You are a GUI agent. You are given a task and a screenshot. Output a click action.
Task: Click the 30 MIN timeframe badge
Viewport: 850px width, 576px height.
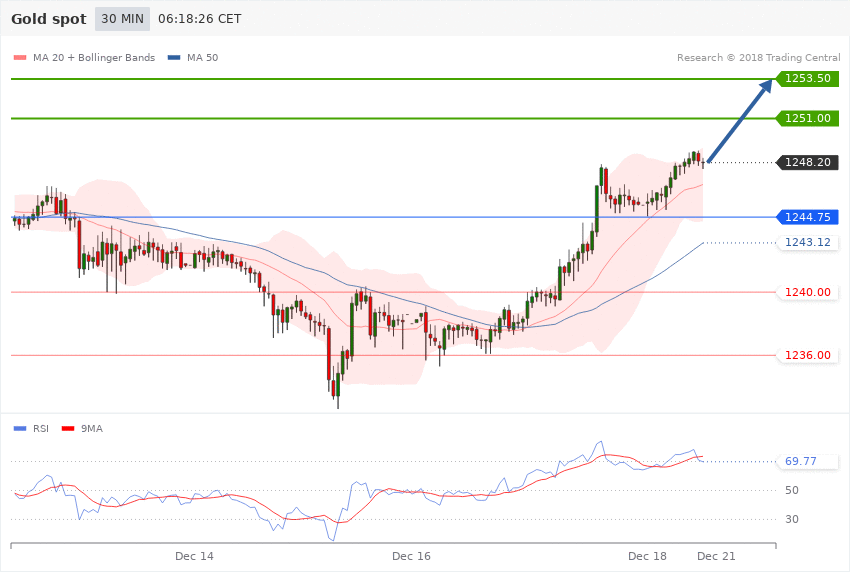tap(122, 19)
